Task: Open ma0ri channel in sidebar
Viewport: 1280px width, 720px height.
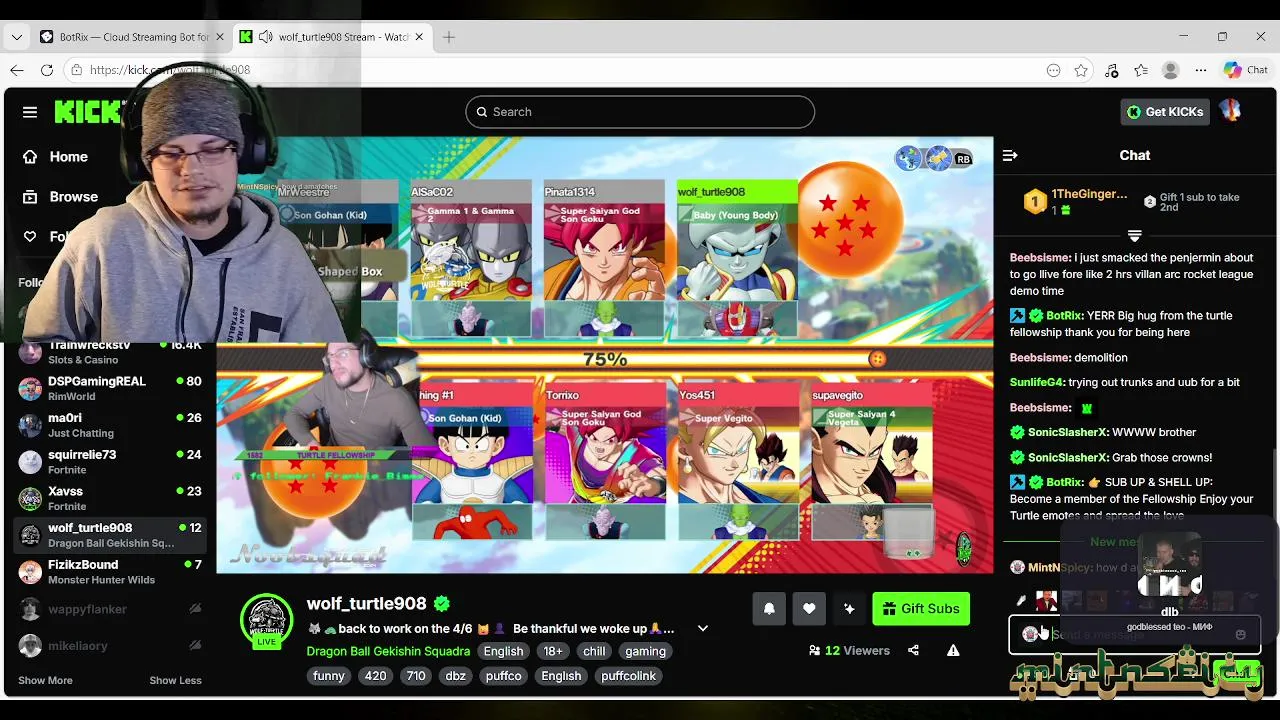Action: (112, 425)
